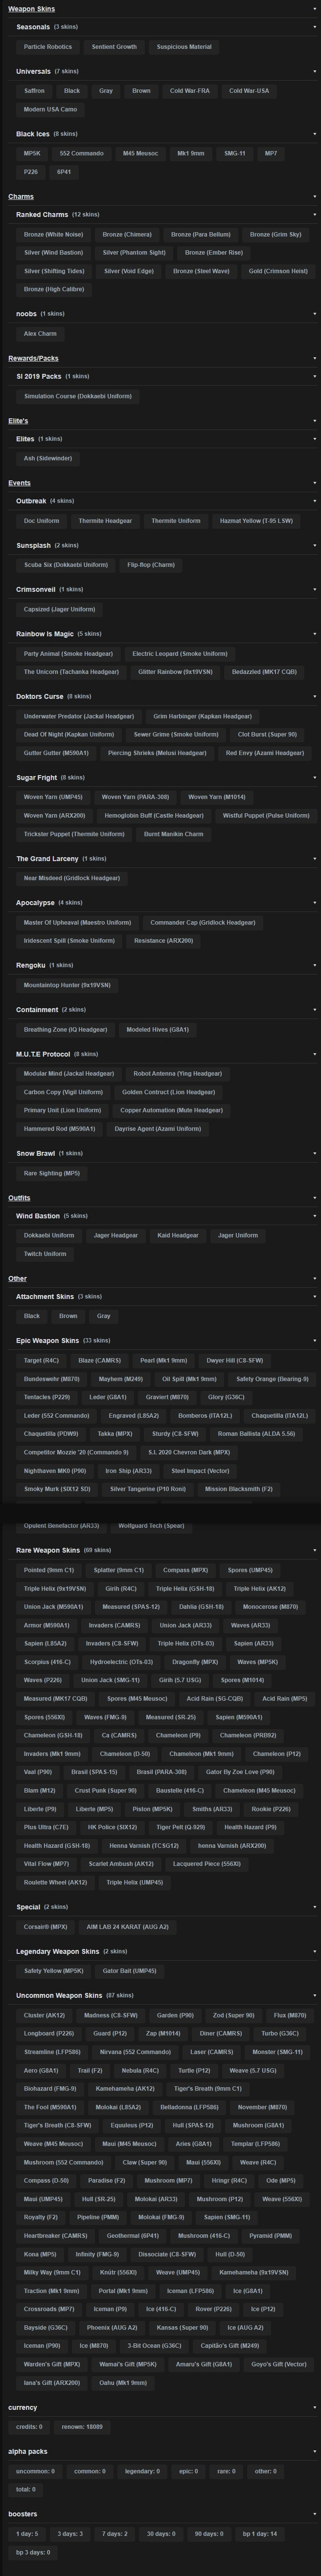Select the Cold War-FRA skin
Screen dimensions: 321x2576
coord(190,91)
